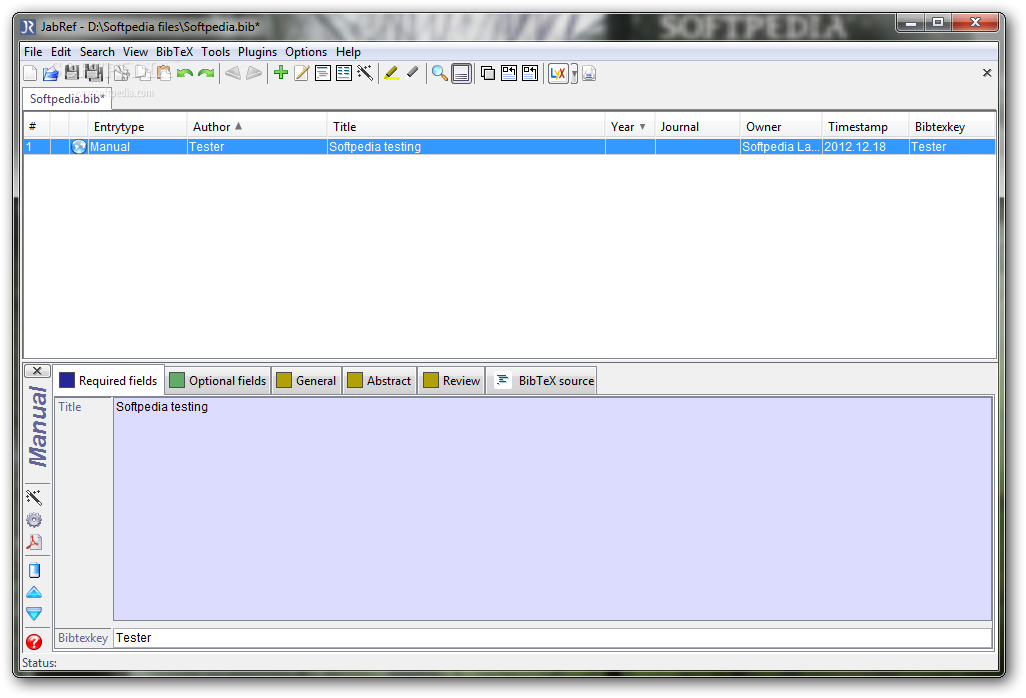The height and width of the screenshot is (698, 1026).
Task: Open the General tab
Action: tap(306, 381)
